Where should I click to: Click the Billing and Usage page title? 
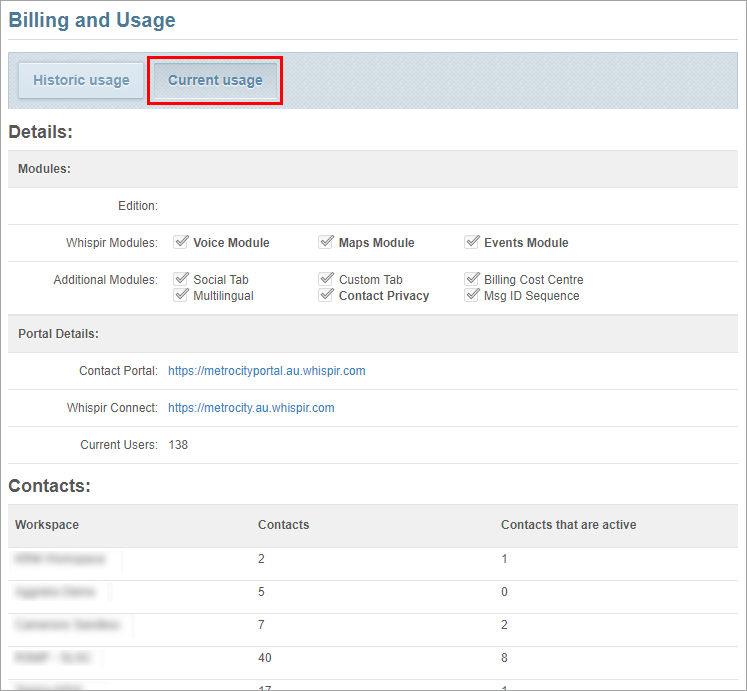pos(92,20)
